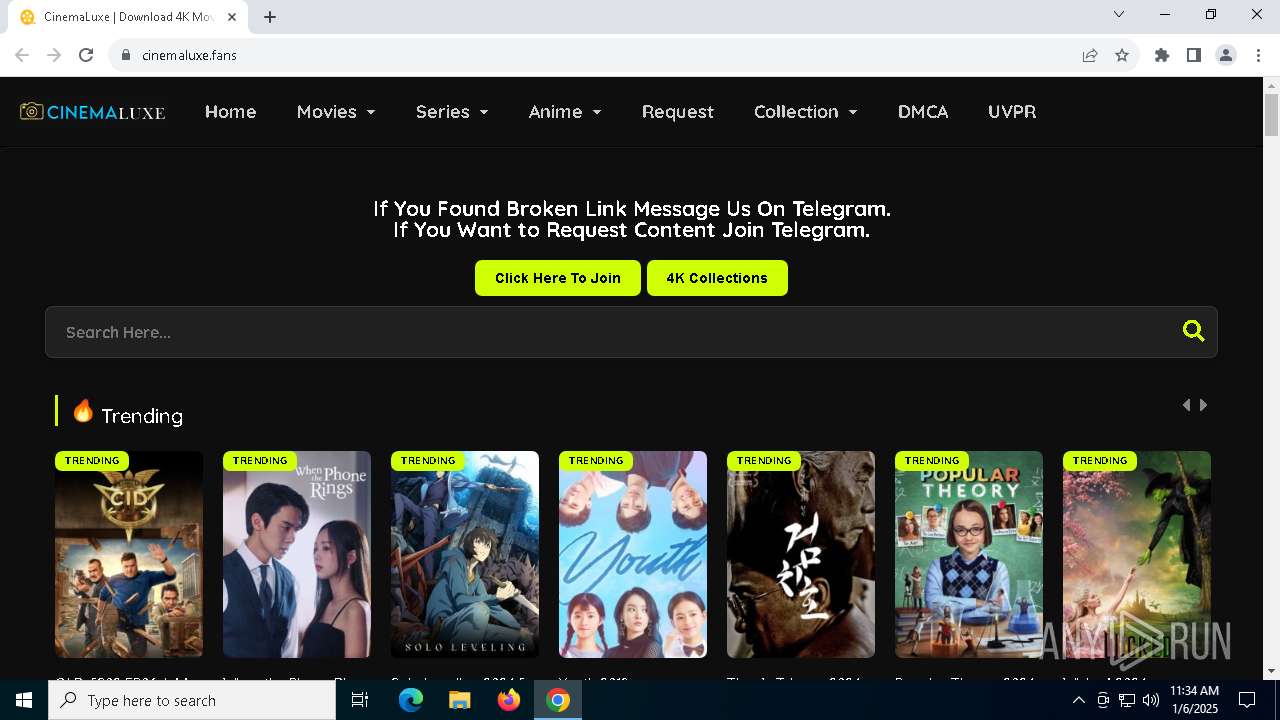
Task: View site information lock icon
Action: tap(126, 55)
